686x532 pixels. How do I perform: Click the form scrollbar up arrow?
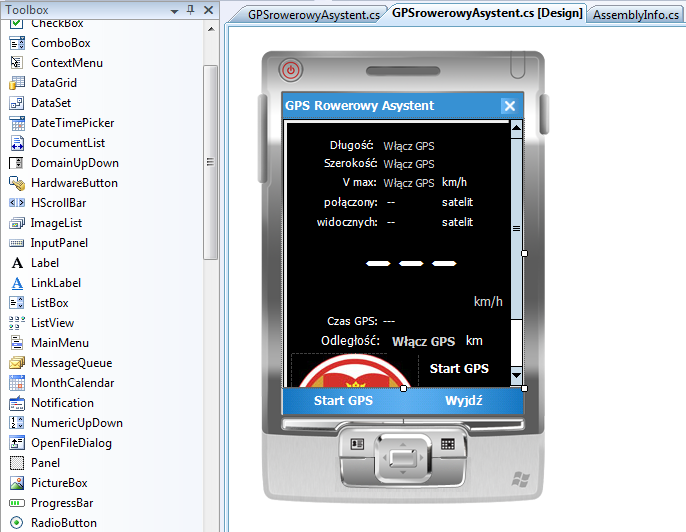click(x=516, y=128)
